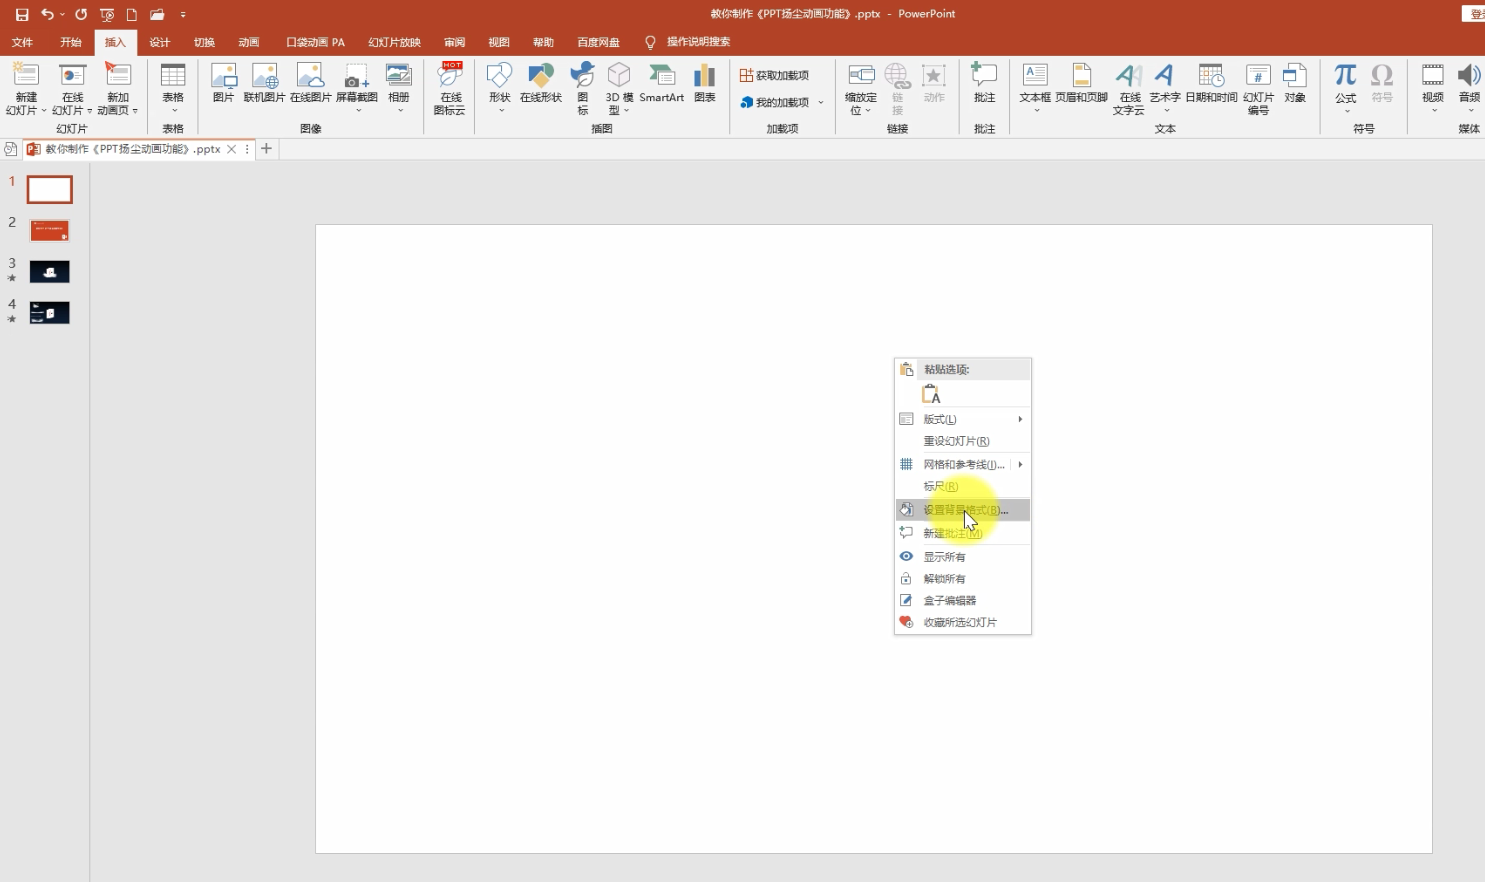Insert a 图表 (chart)
This screenshot has height=882, width=1485.
point(705,84)
